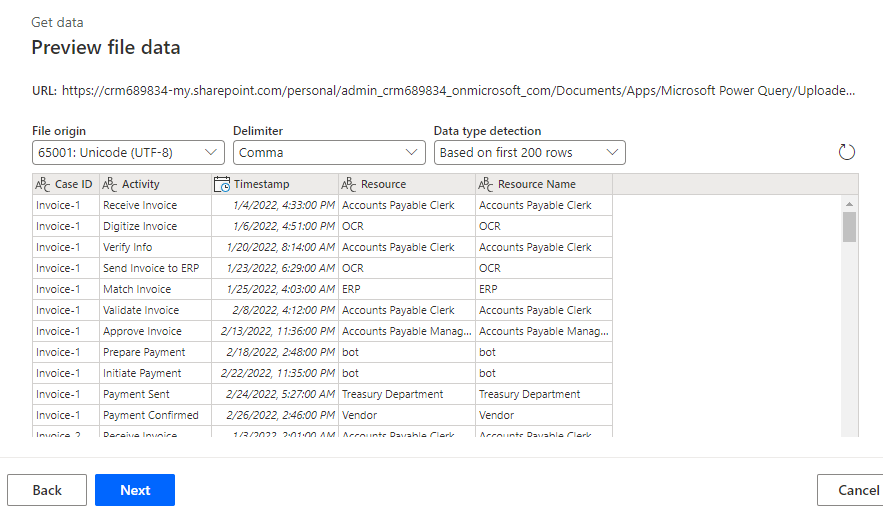Screen dimensions: 883x512
Task: Click the Resource bot cell in Prepare Payment row
Action: (x=407, y=352)
